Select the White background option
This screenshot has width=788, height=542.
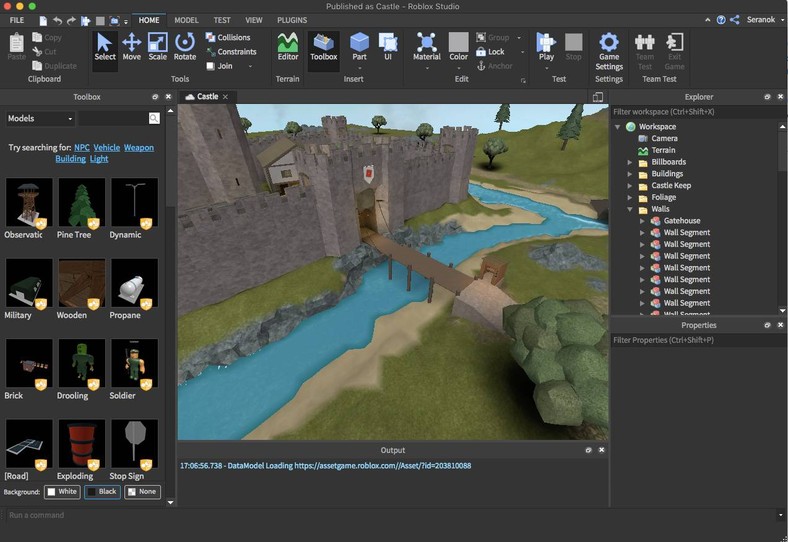pyautogui.click(x=61, y=492)
